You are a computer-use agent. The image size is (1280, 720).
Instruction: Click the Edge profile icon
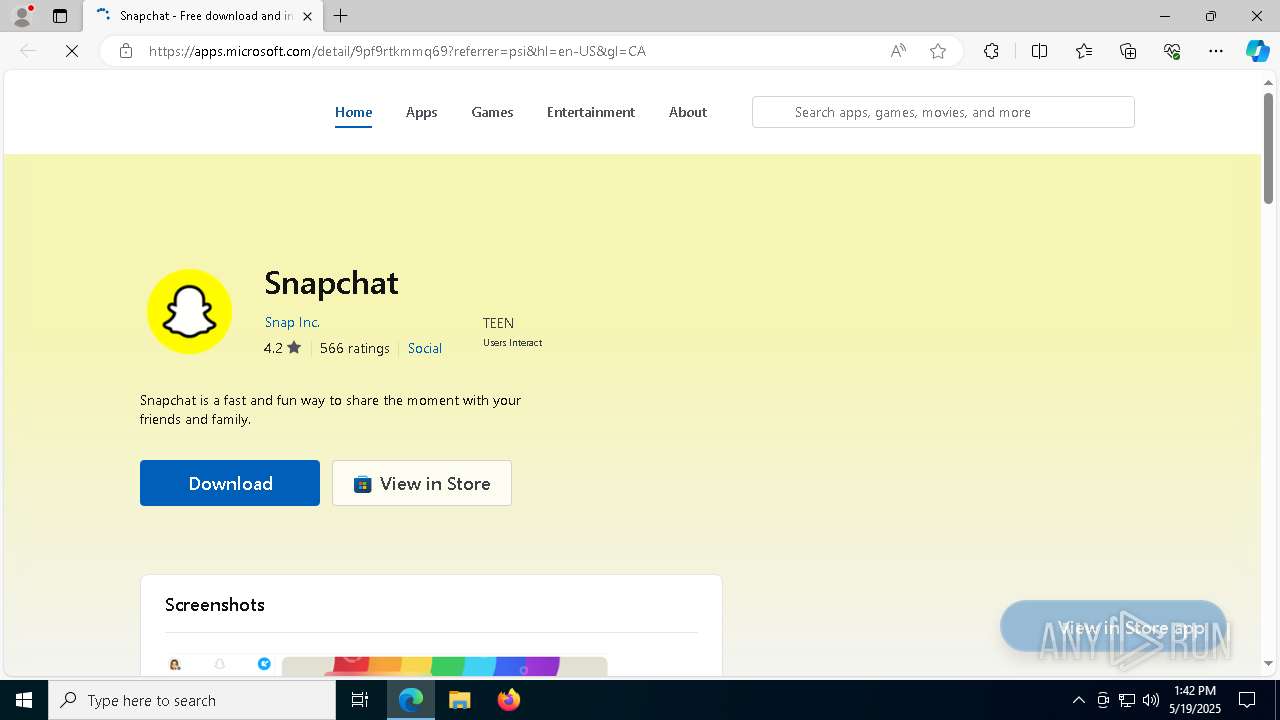pos(22,16)
